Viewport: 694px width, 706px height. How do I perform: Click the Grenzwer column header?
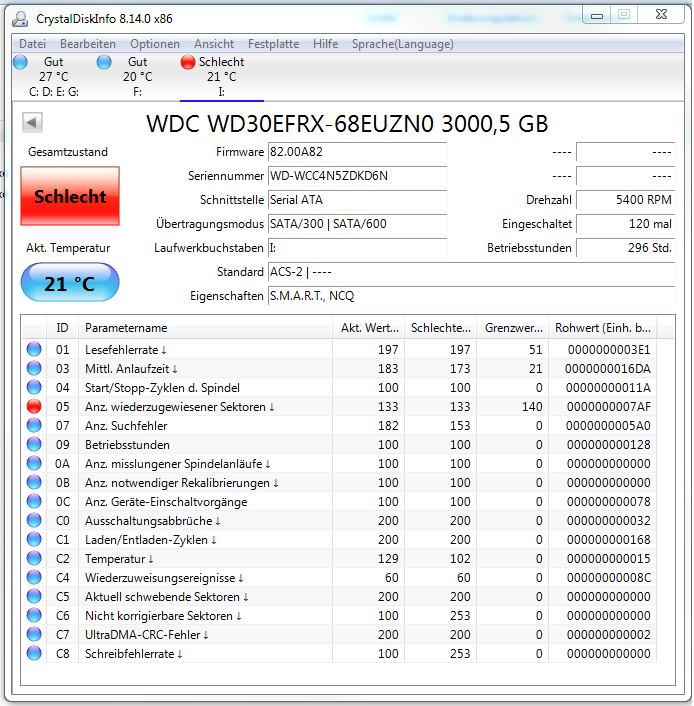pyautogui.click(x=513, y=328)
